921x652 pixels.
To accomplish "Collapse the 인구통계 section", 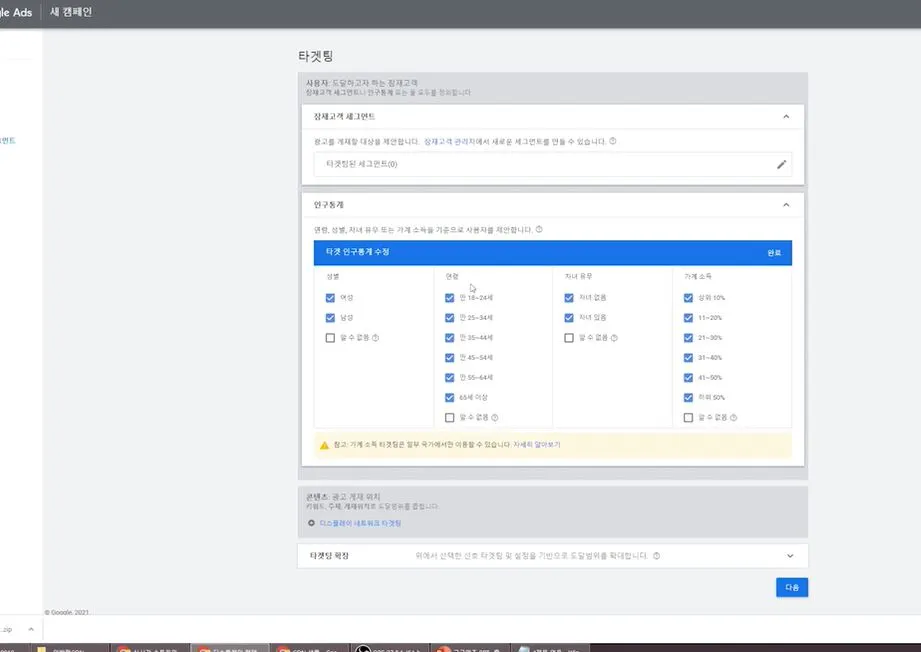I will 786,205.
